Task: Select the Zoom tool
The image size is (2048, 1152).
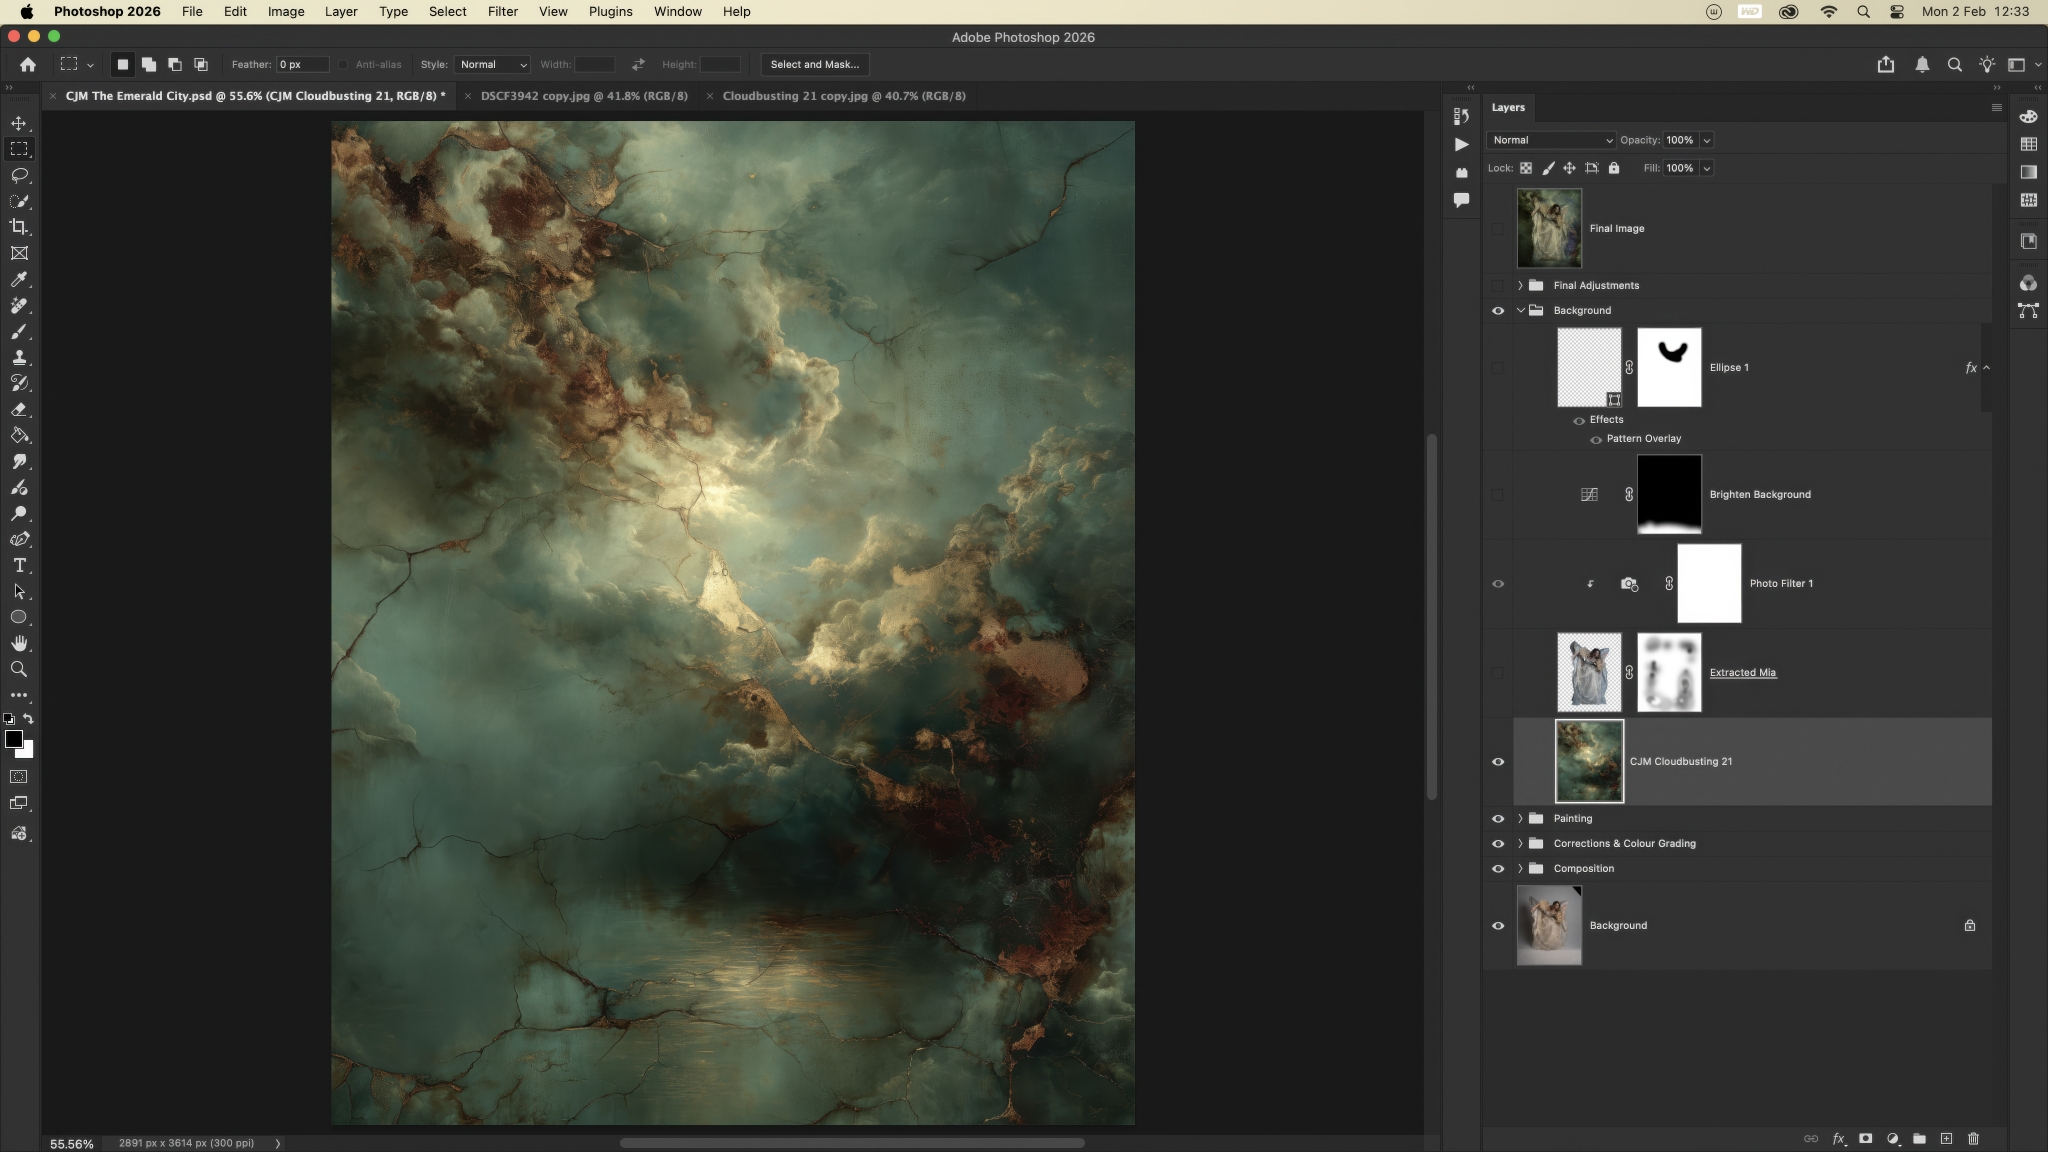Action: point(19,669)
